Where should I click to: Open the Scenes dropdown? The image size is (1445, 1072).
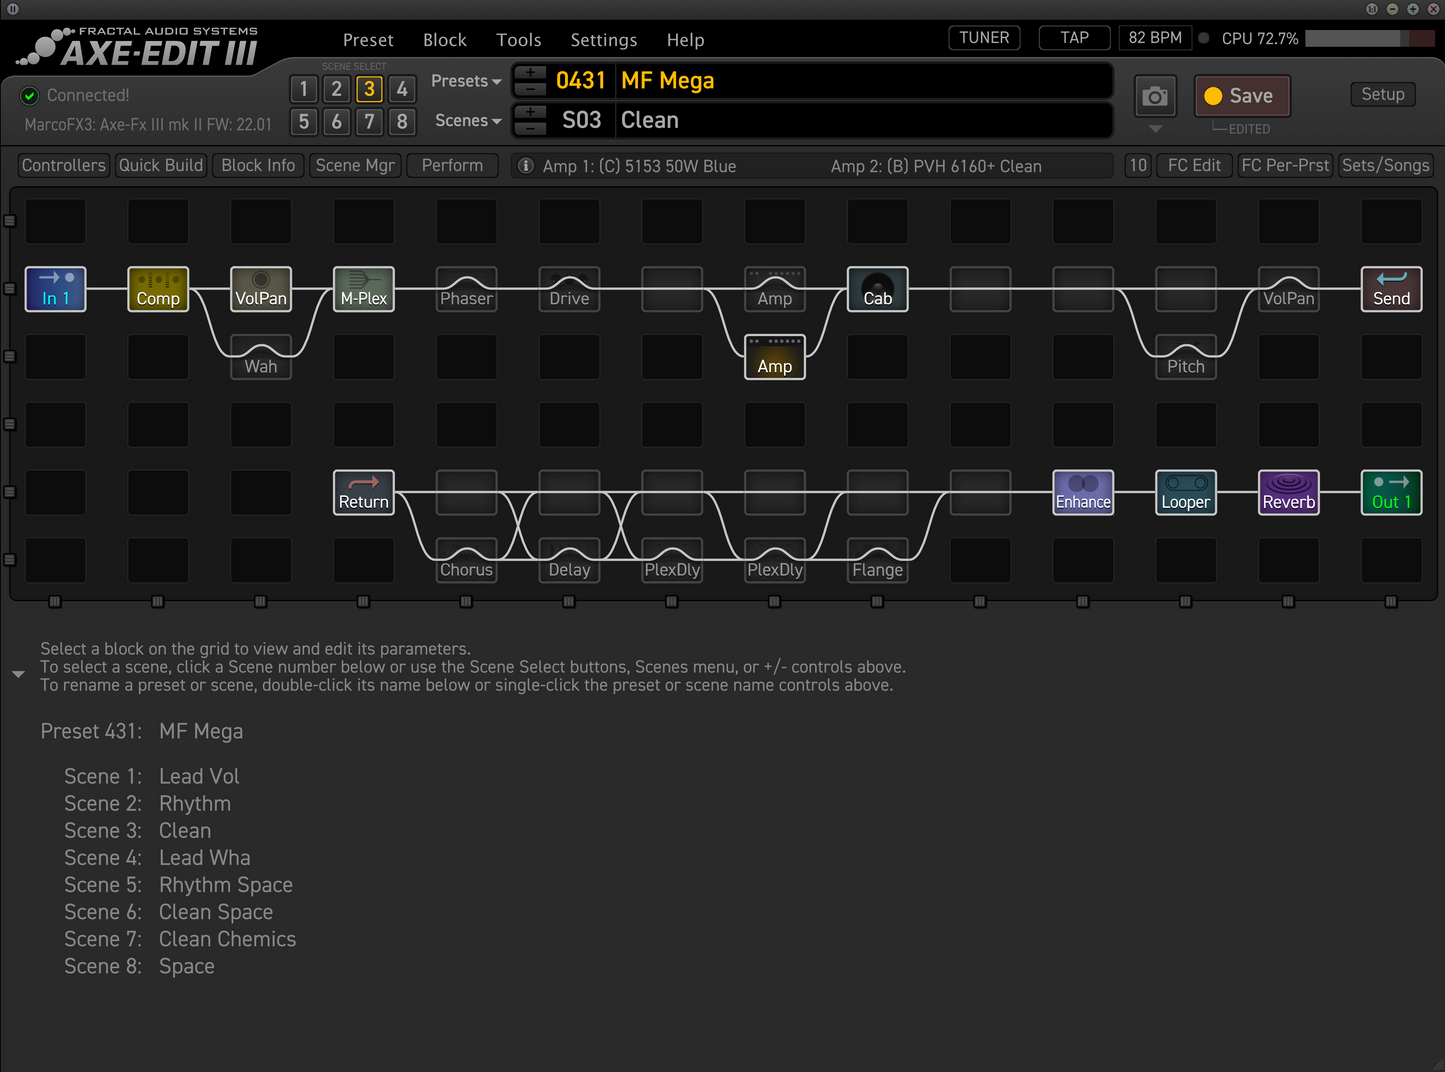click(x=468, y=120)
